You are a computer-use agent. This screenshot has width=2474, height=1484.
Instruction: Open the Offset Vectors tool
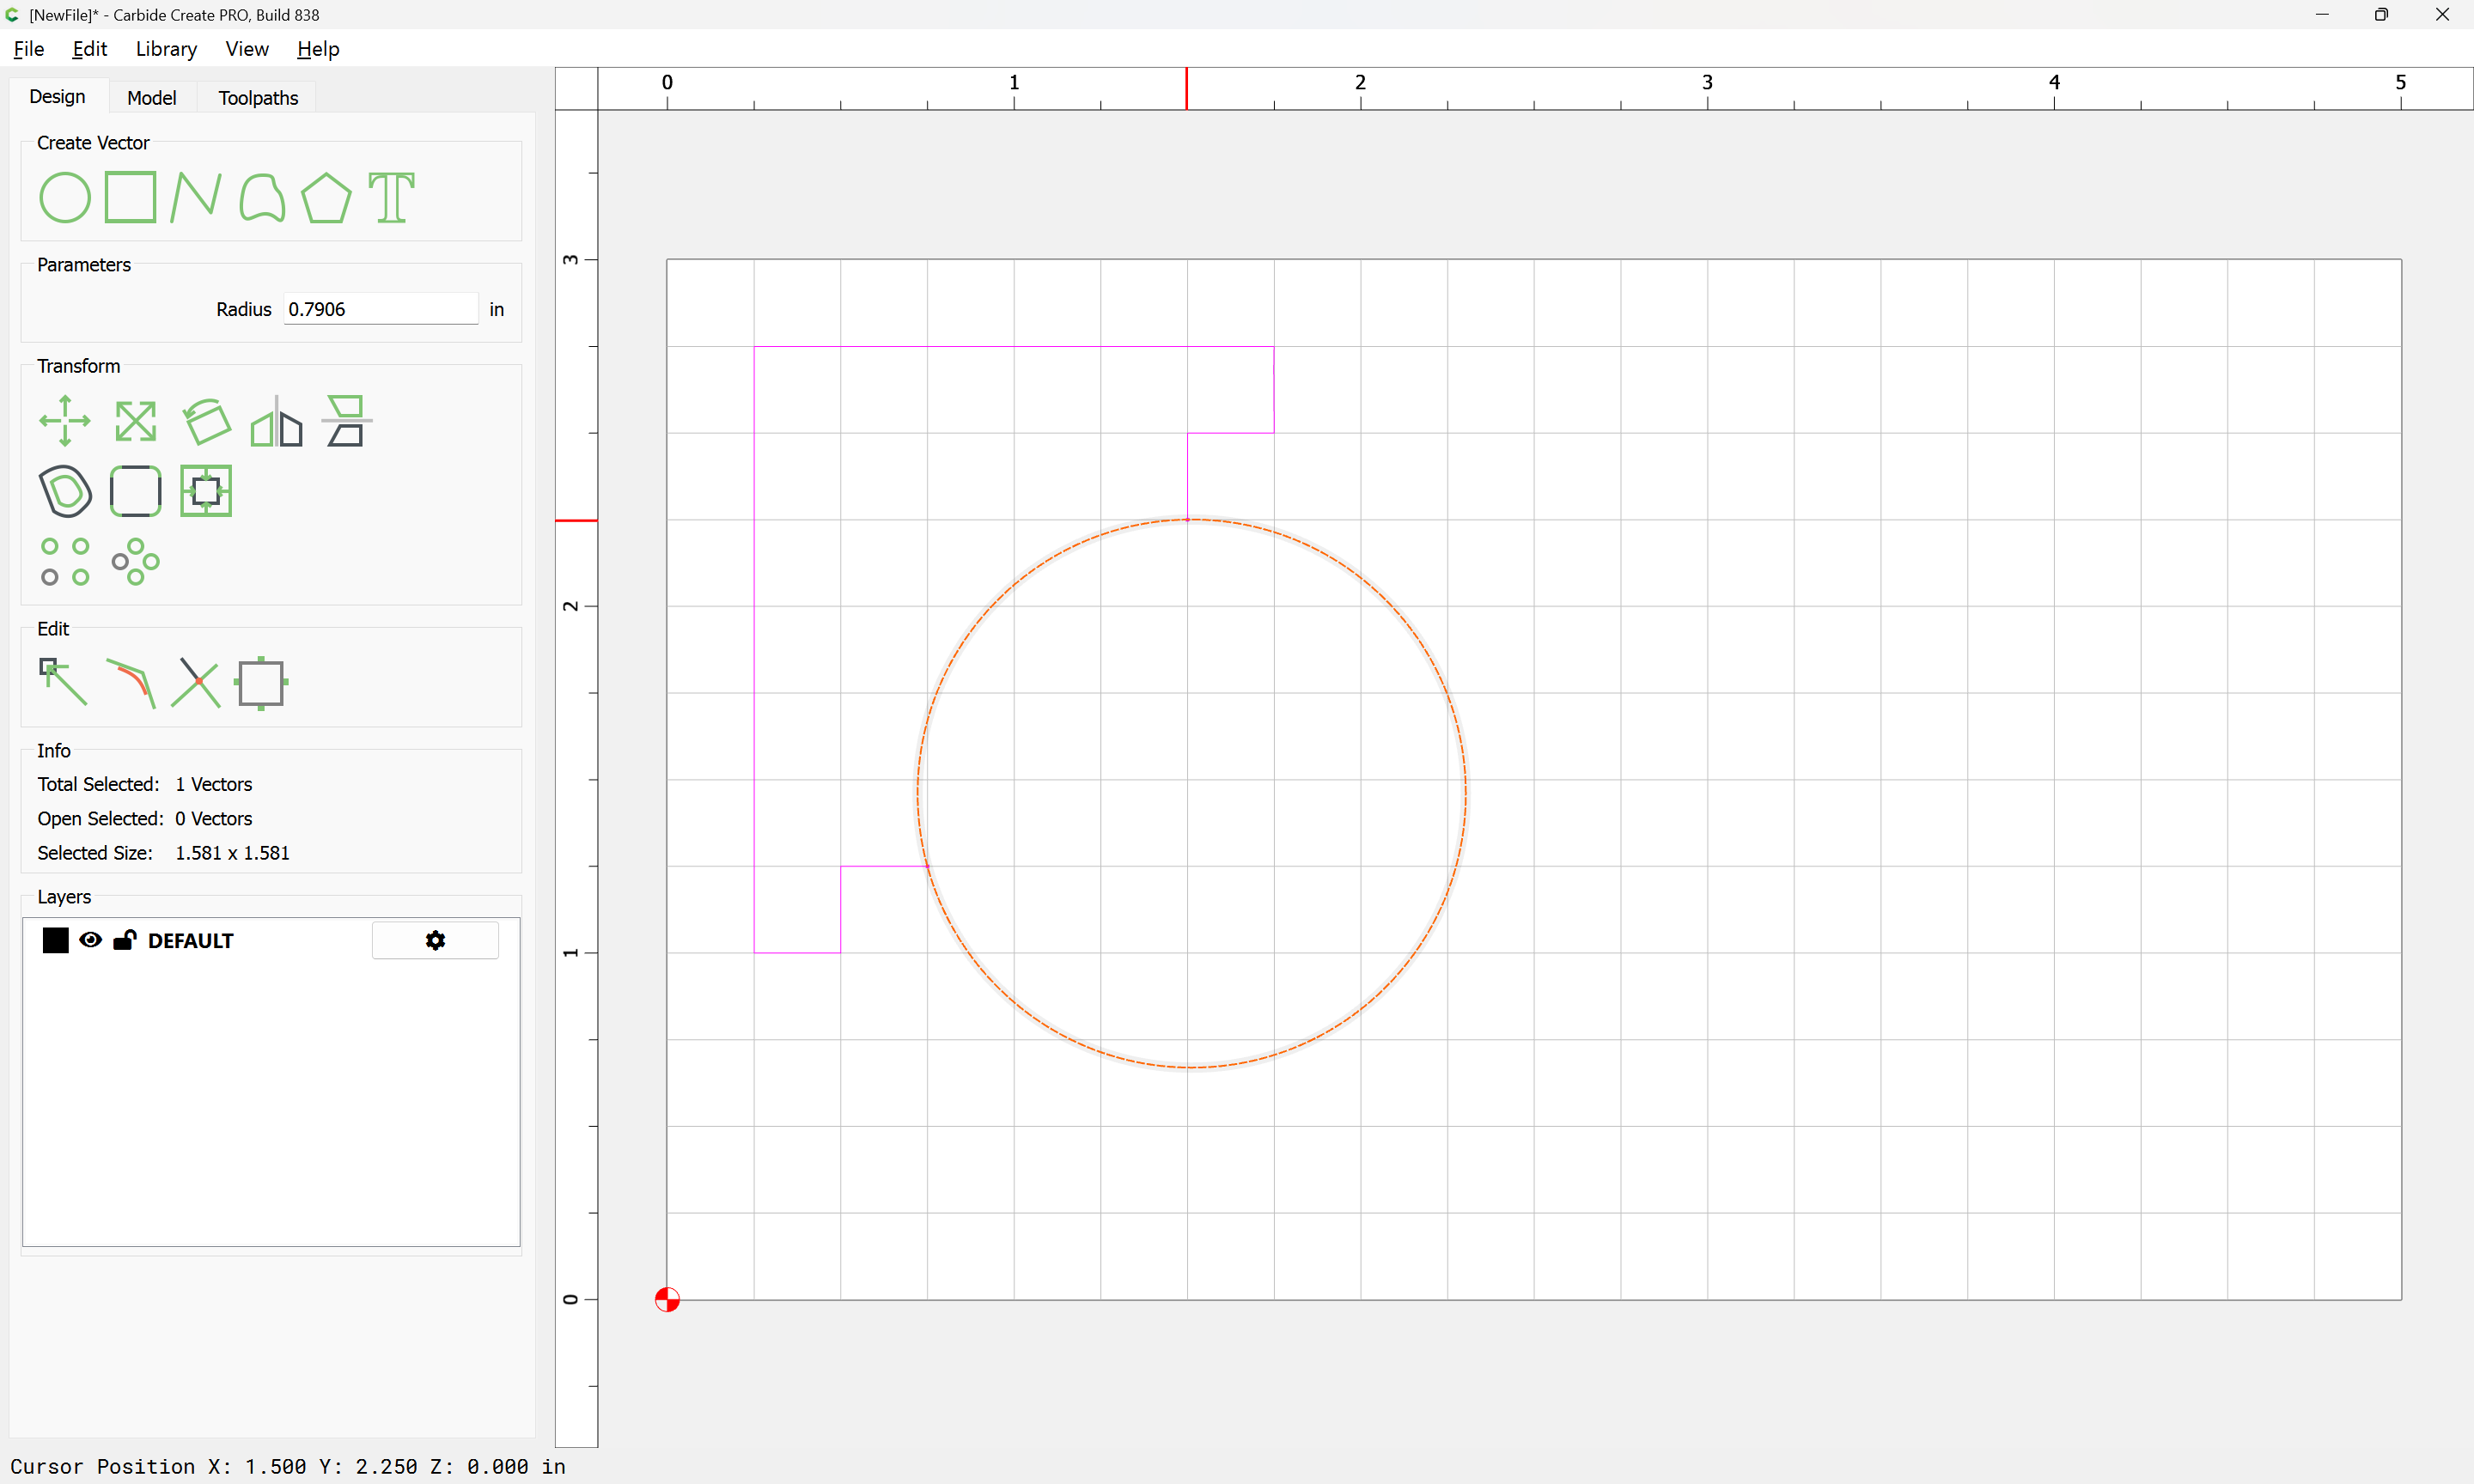pyautogui.click(x=65, y=491)
